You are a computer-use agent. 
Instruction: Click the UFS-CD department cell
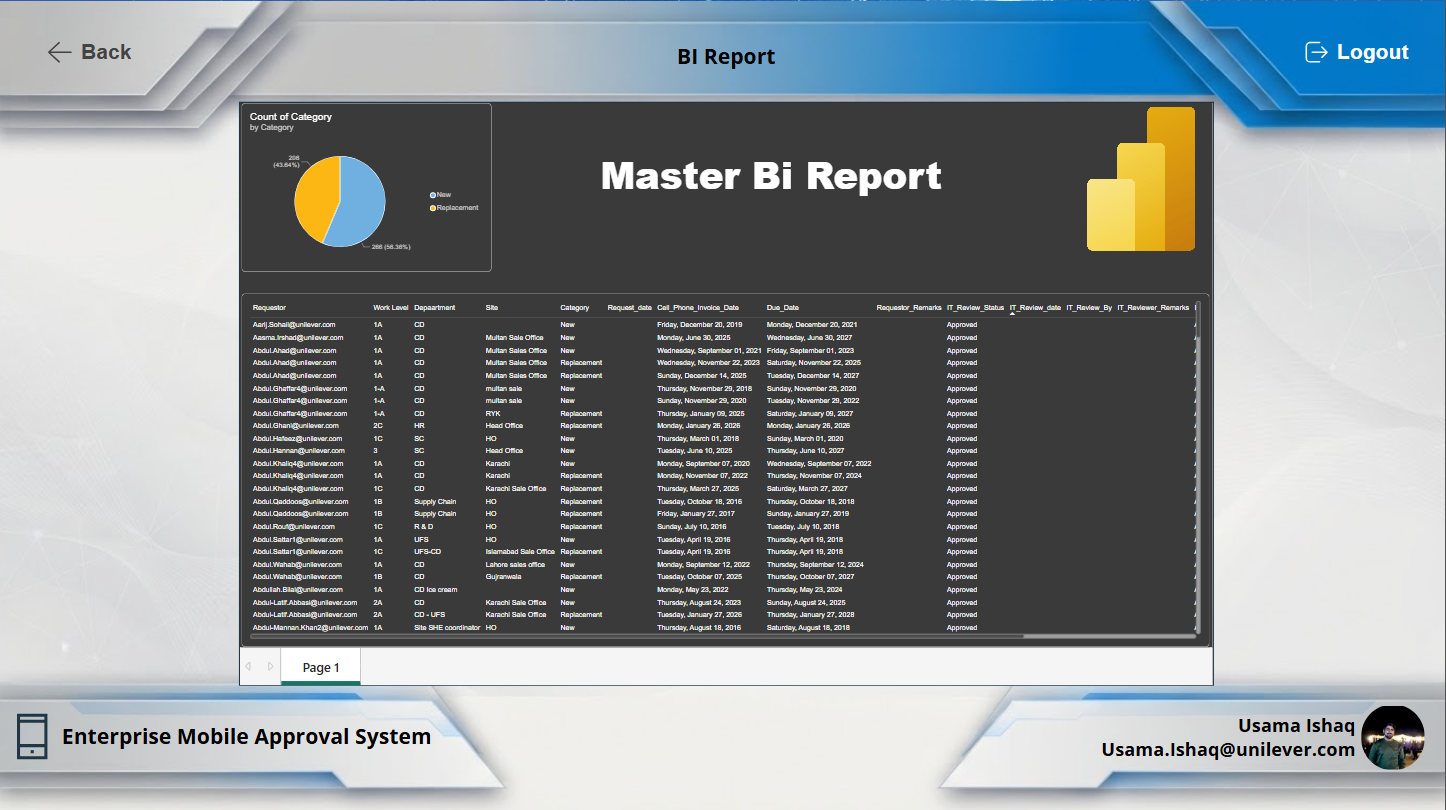[x=428, y=552]
